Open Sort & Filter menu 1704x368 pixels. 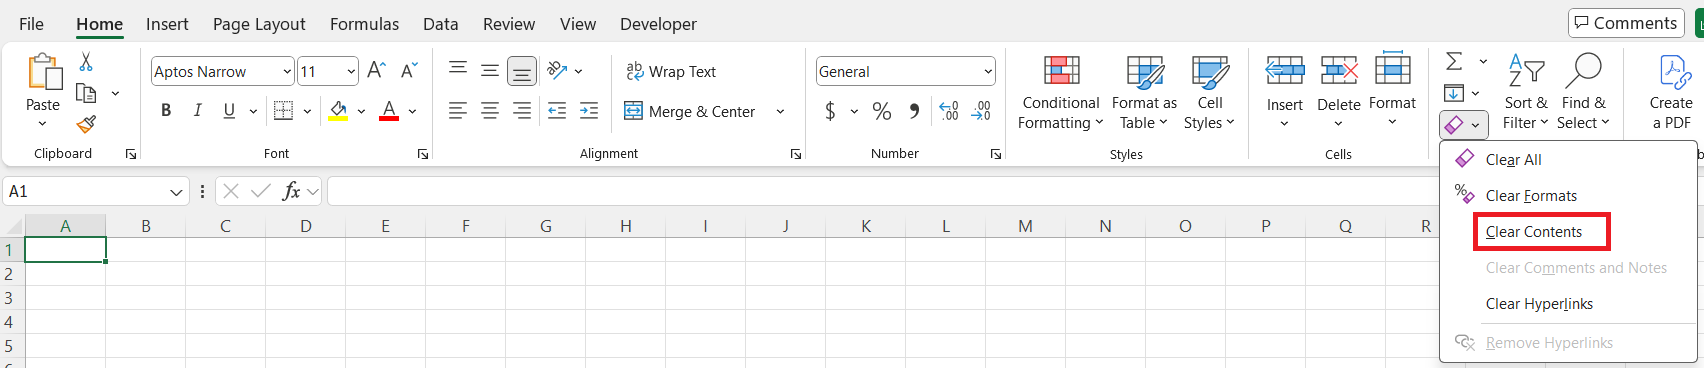tap(1526, 93)
